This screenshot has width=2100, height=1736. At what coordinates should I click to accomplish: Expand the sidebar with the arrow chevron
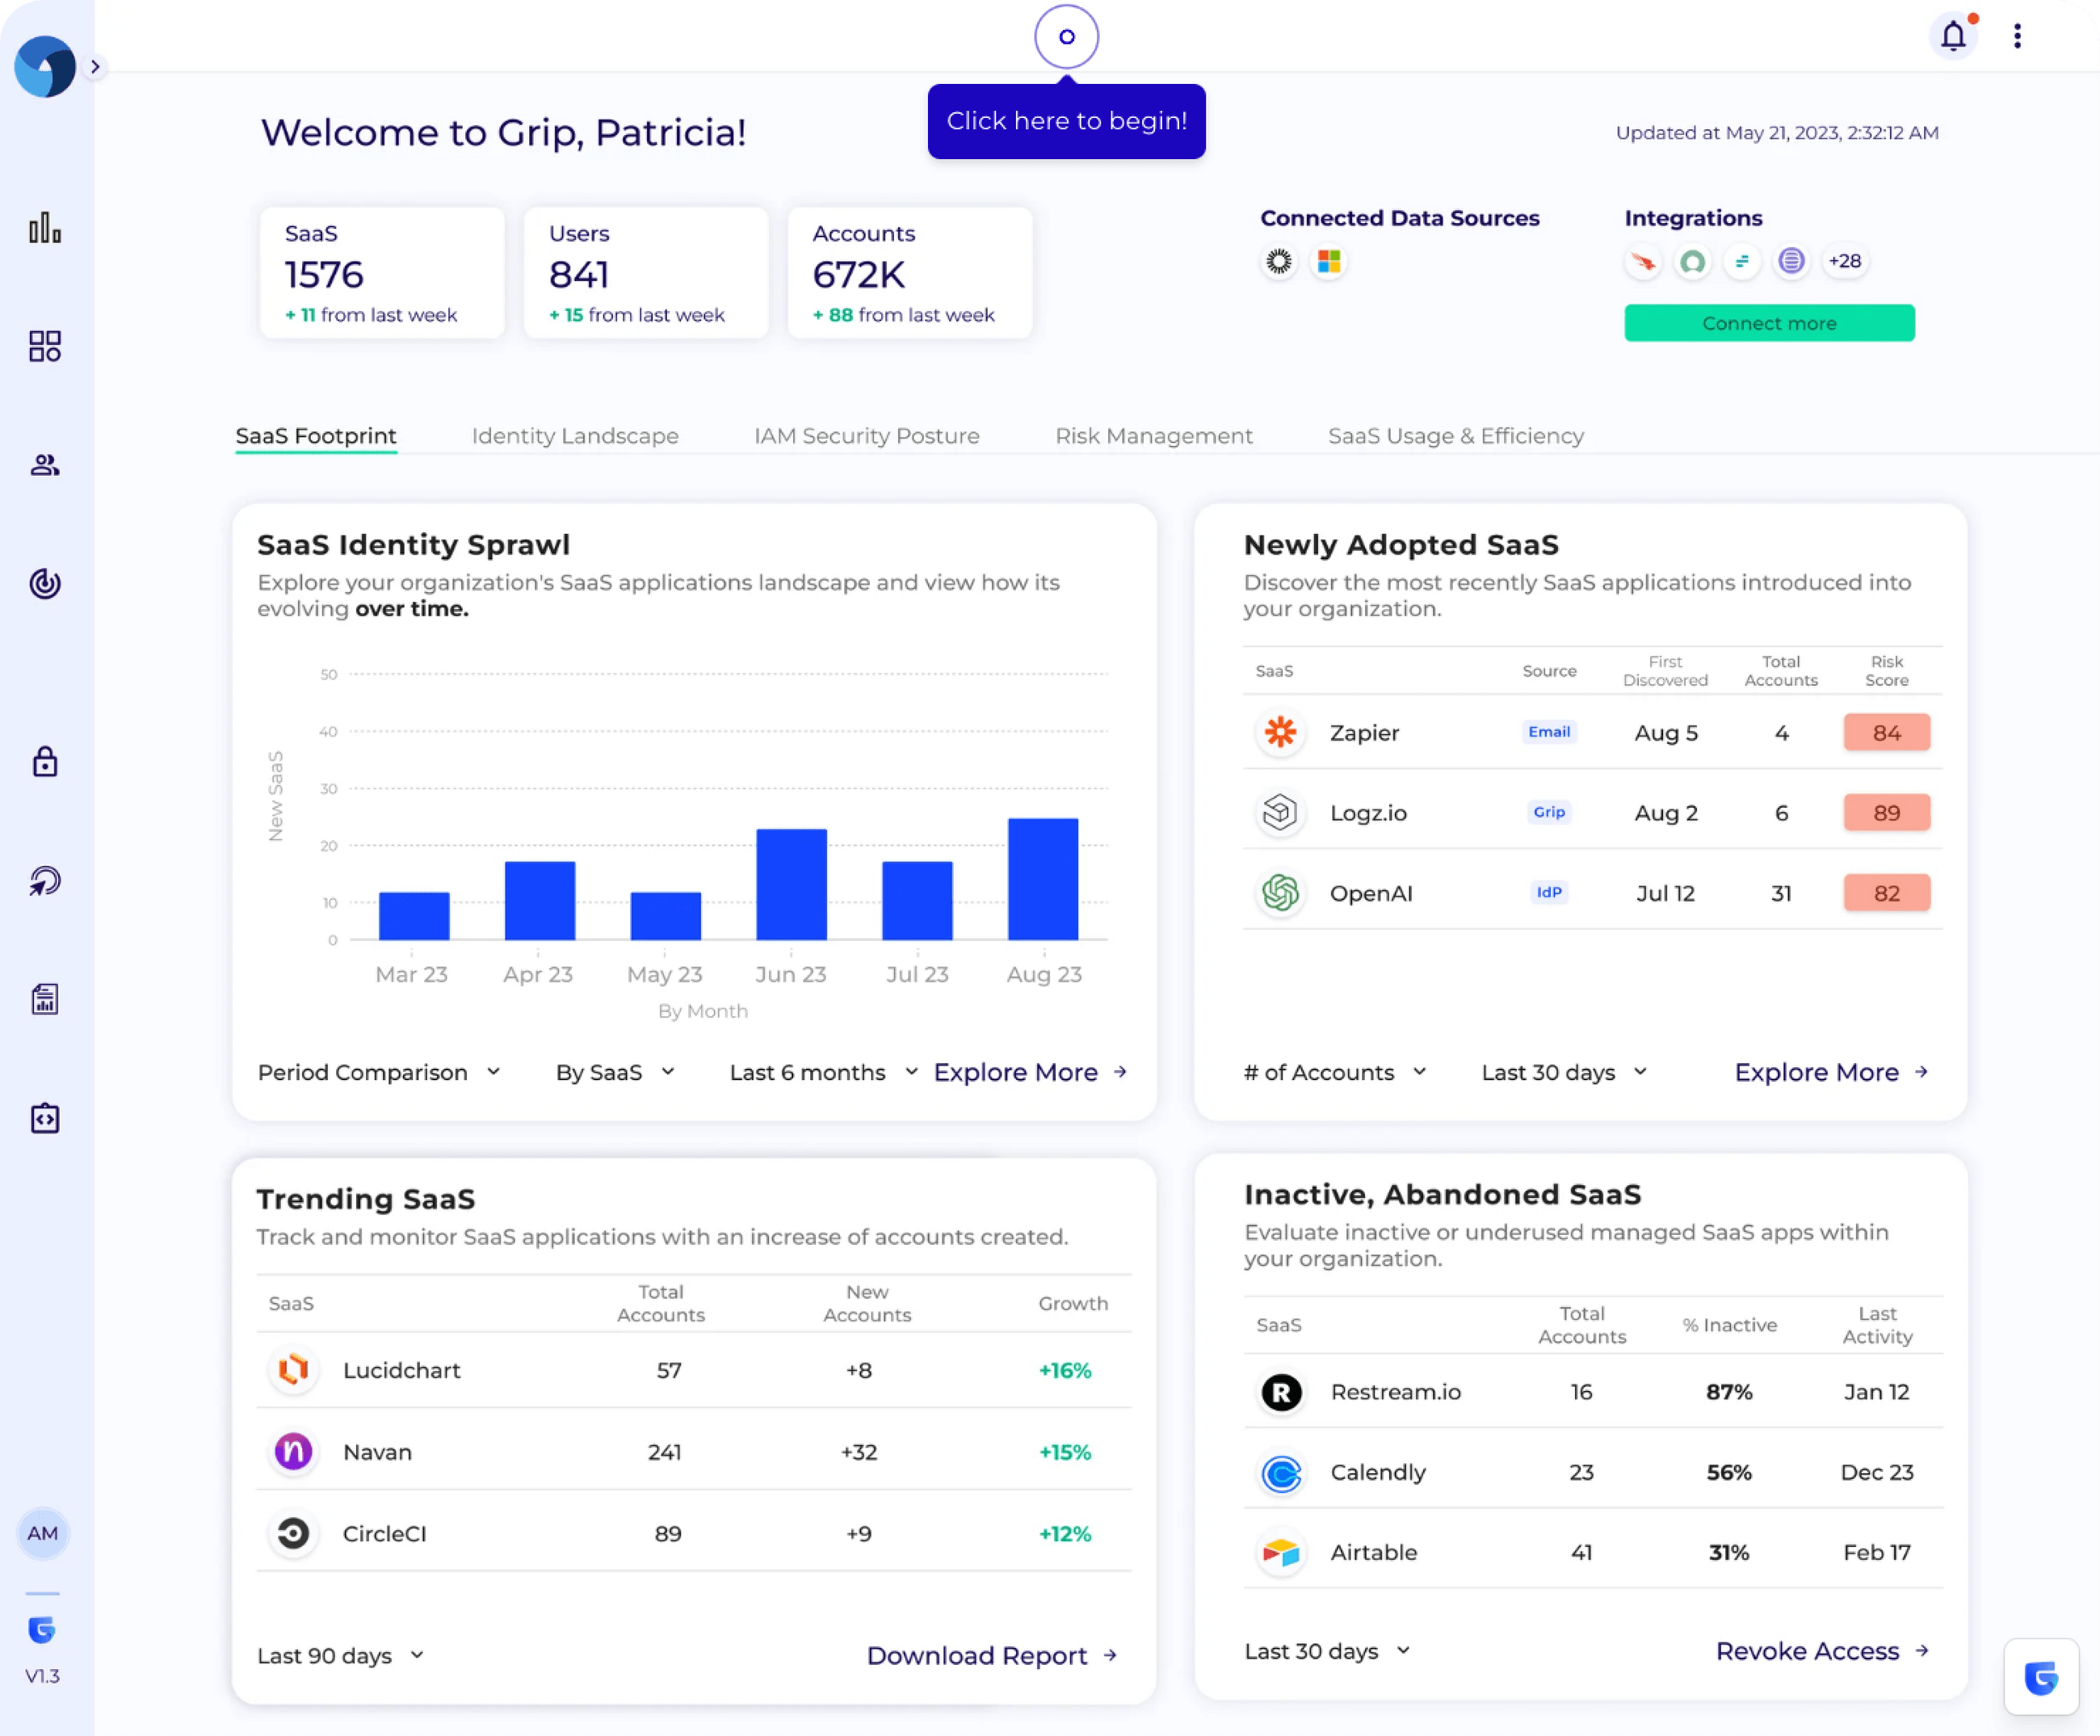click(x=95, y=67)
